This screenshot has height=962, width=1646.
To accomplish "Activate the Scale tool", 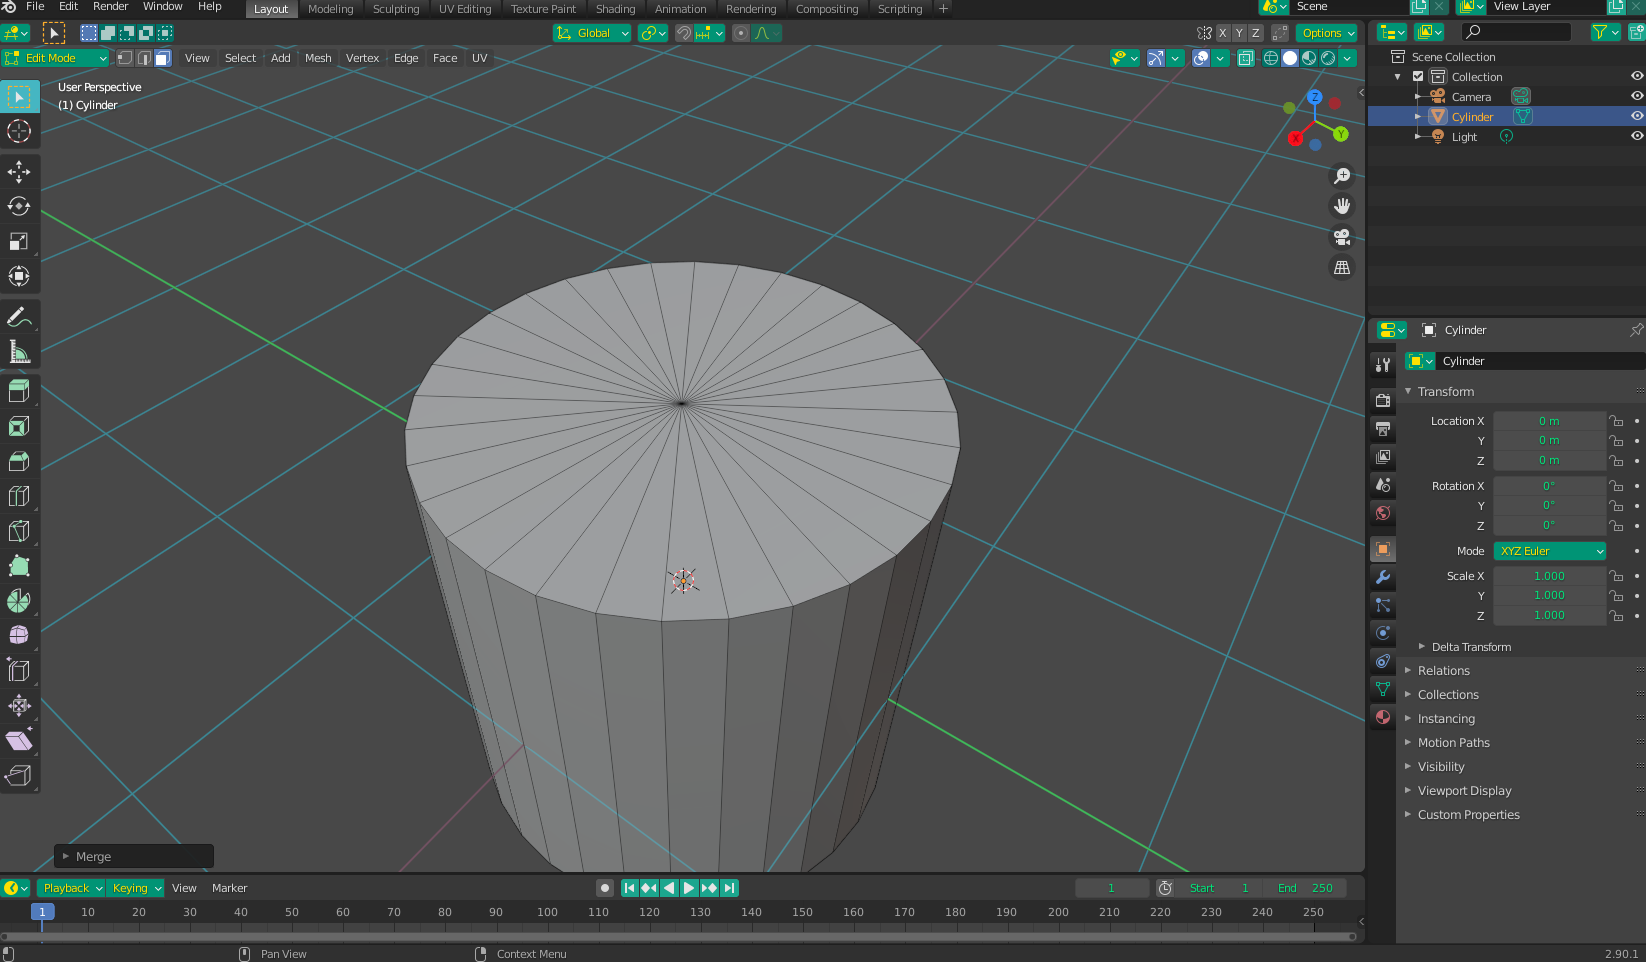I will tap(19, 242).
